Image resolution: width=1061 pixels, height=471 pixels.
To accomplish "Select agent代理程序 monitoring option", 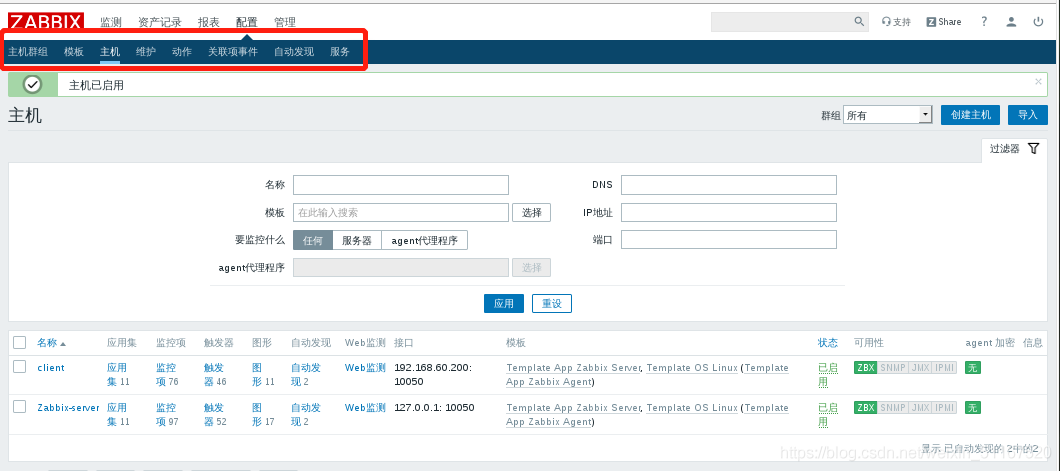I will [x=424, y=240].
